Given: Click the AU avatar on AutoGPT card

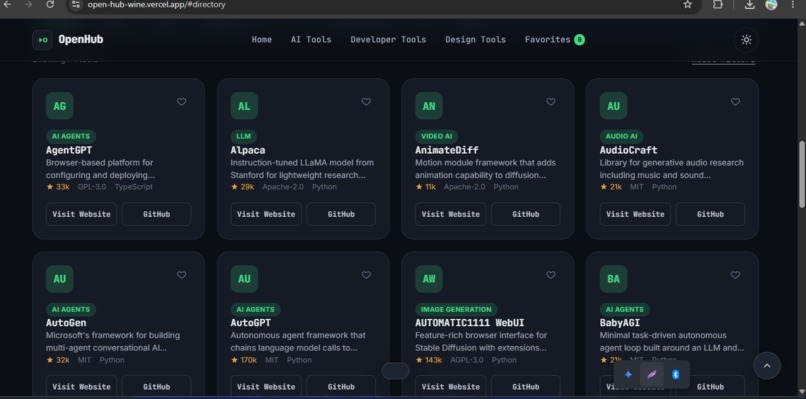Looking at the screenshot, I should click(x=244, y=279).
